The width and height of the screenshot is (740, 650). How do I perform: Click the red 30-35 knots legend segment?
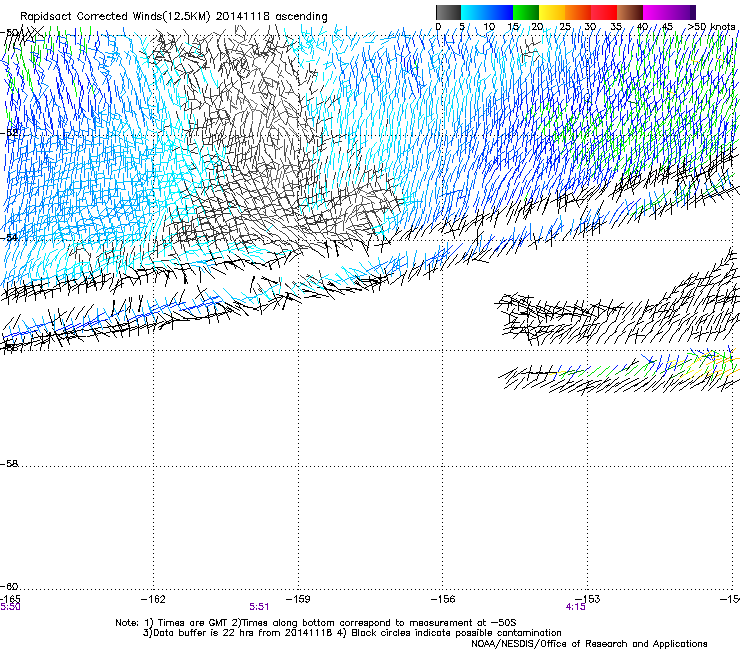[x=604, y=12]
